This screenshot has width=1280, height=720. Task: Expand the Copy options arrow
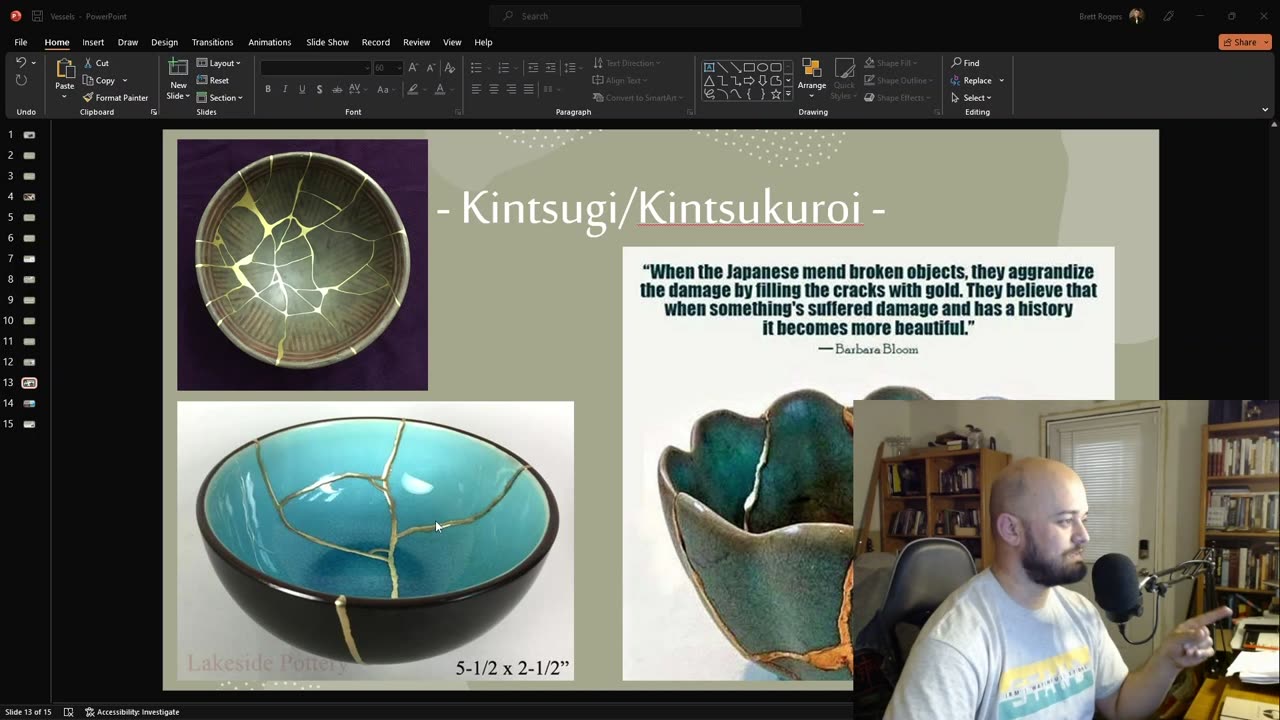coord(125,80)
